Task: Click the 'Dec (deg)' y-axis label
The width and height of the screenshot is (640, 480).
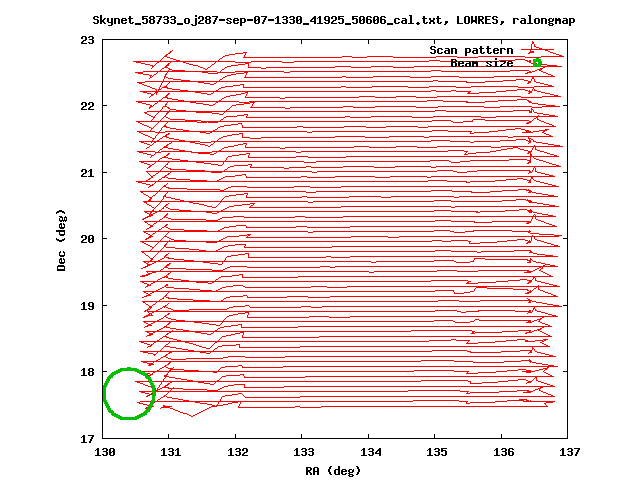Action: tap(61, 240)
